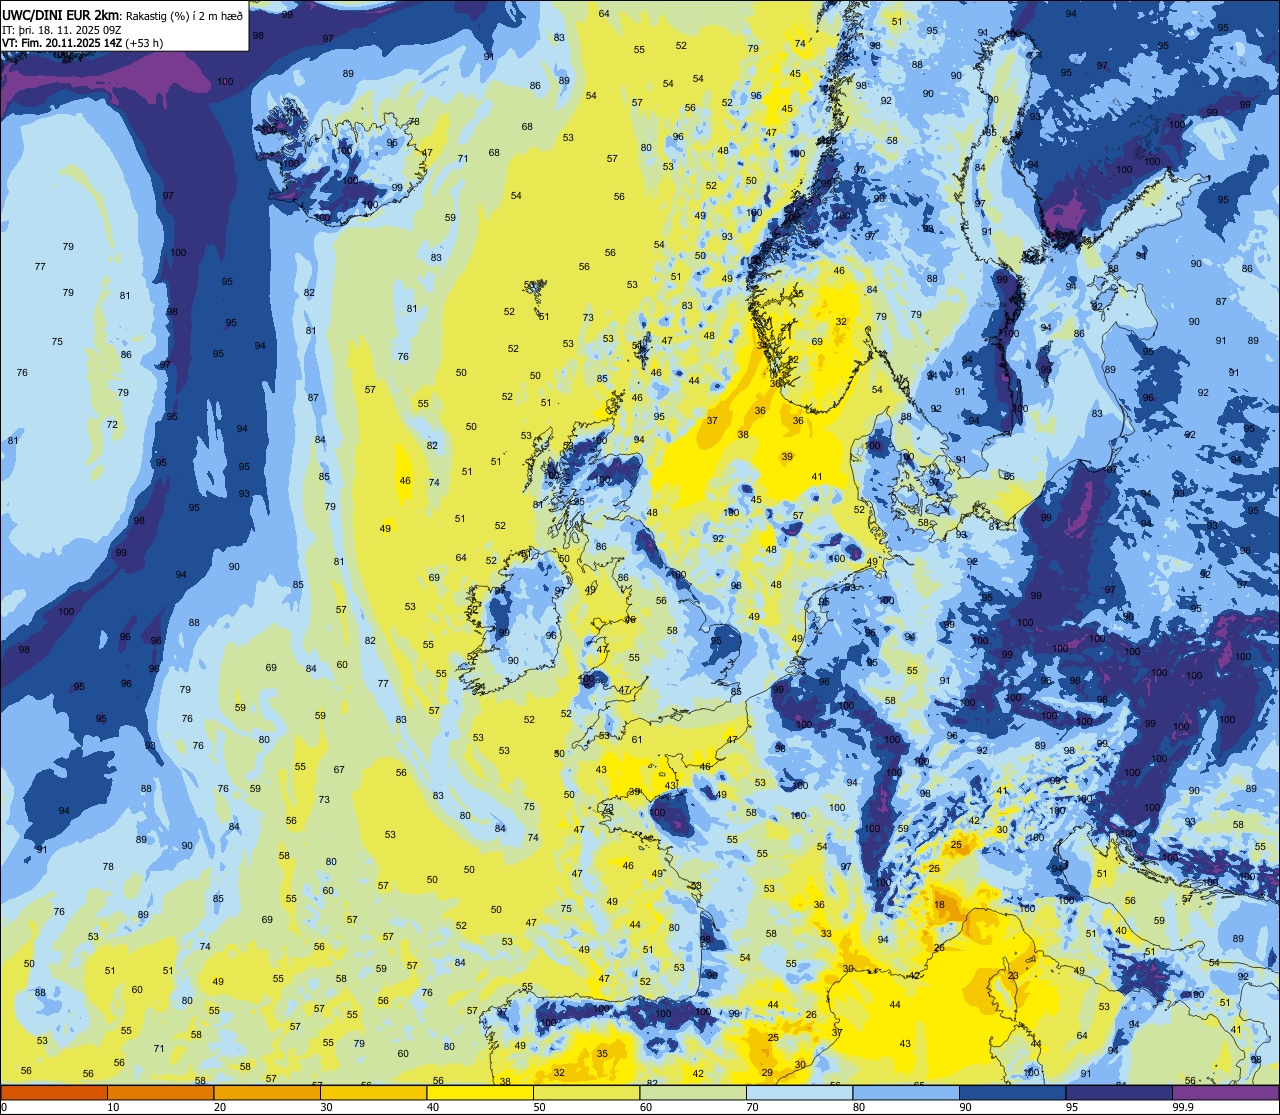The width and height of the screenshot is (1280, 1115).
Task: Click the humidity value 29 on the map
Action: pyautogui.click(x=767, y=1073)
